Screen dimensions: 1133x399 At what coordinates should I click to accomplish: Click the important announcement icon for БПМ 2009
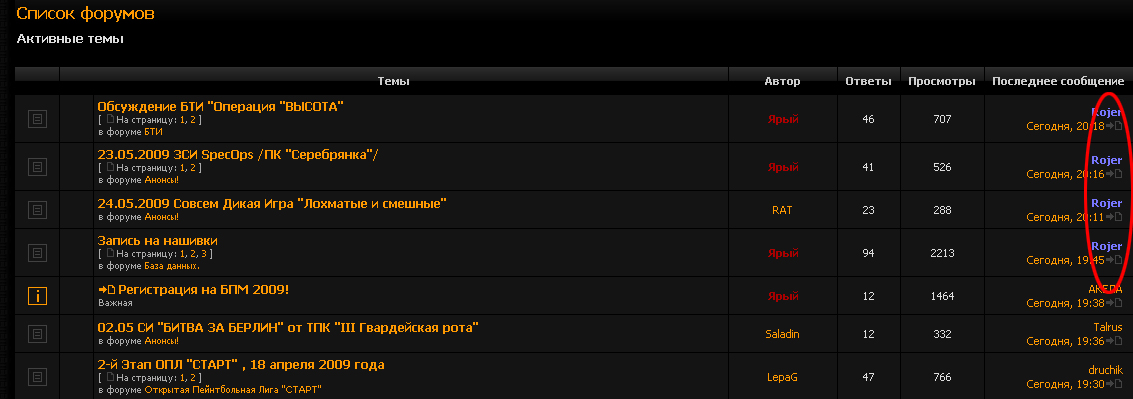(x=37, y=296)
